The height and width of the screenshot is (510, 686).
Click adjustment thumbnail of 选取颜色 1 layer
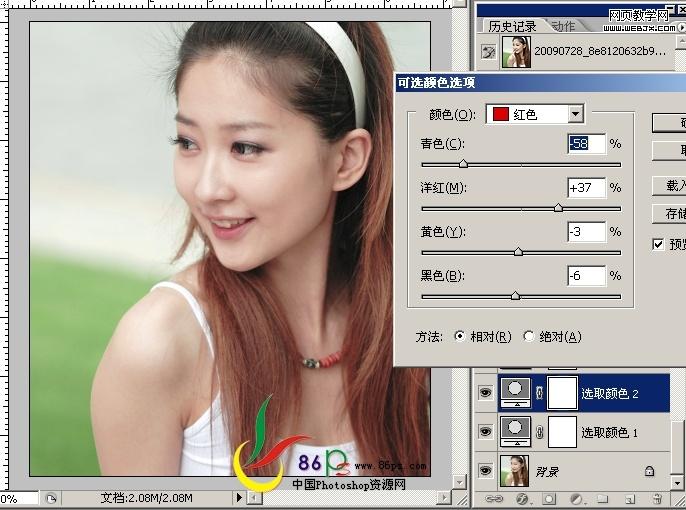point(515,432)
